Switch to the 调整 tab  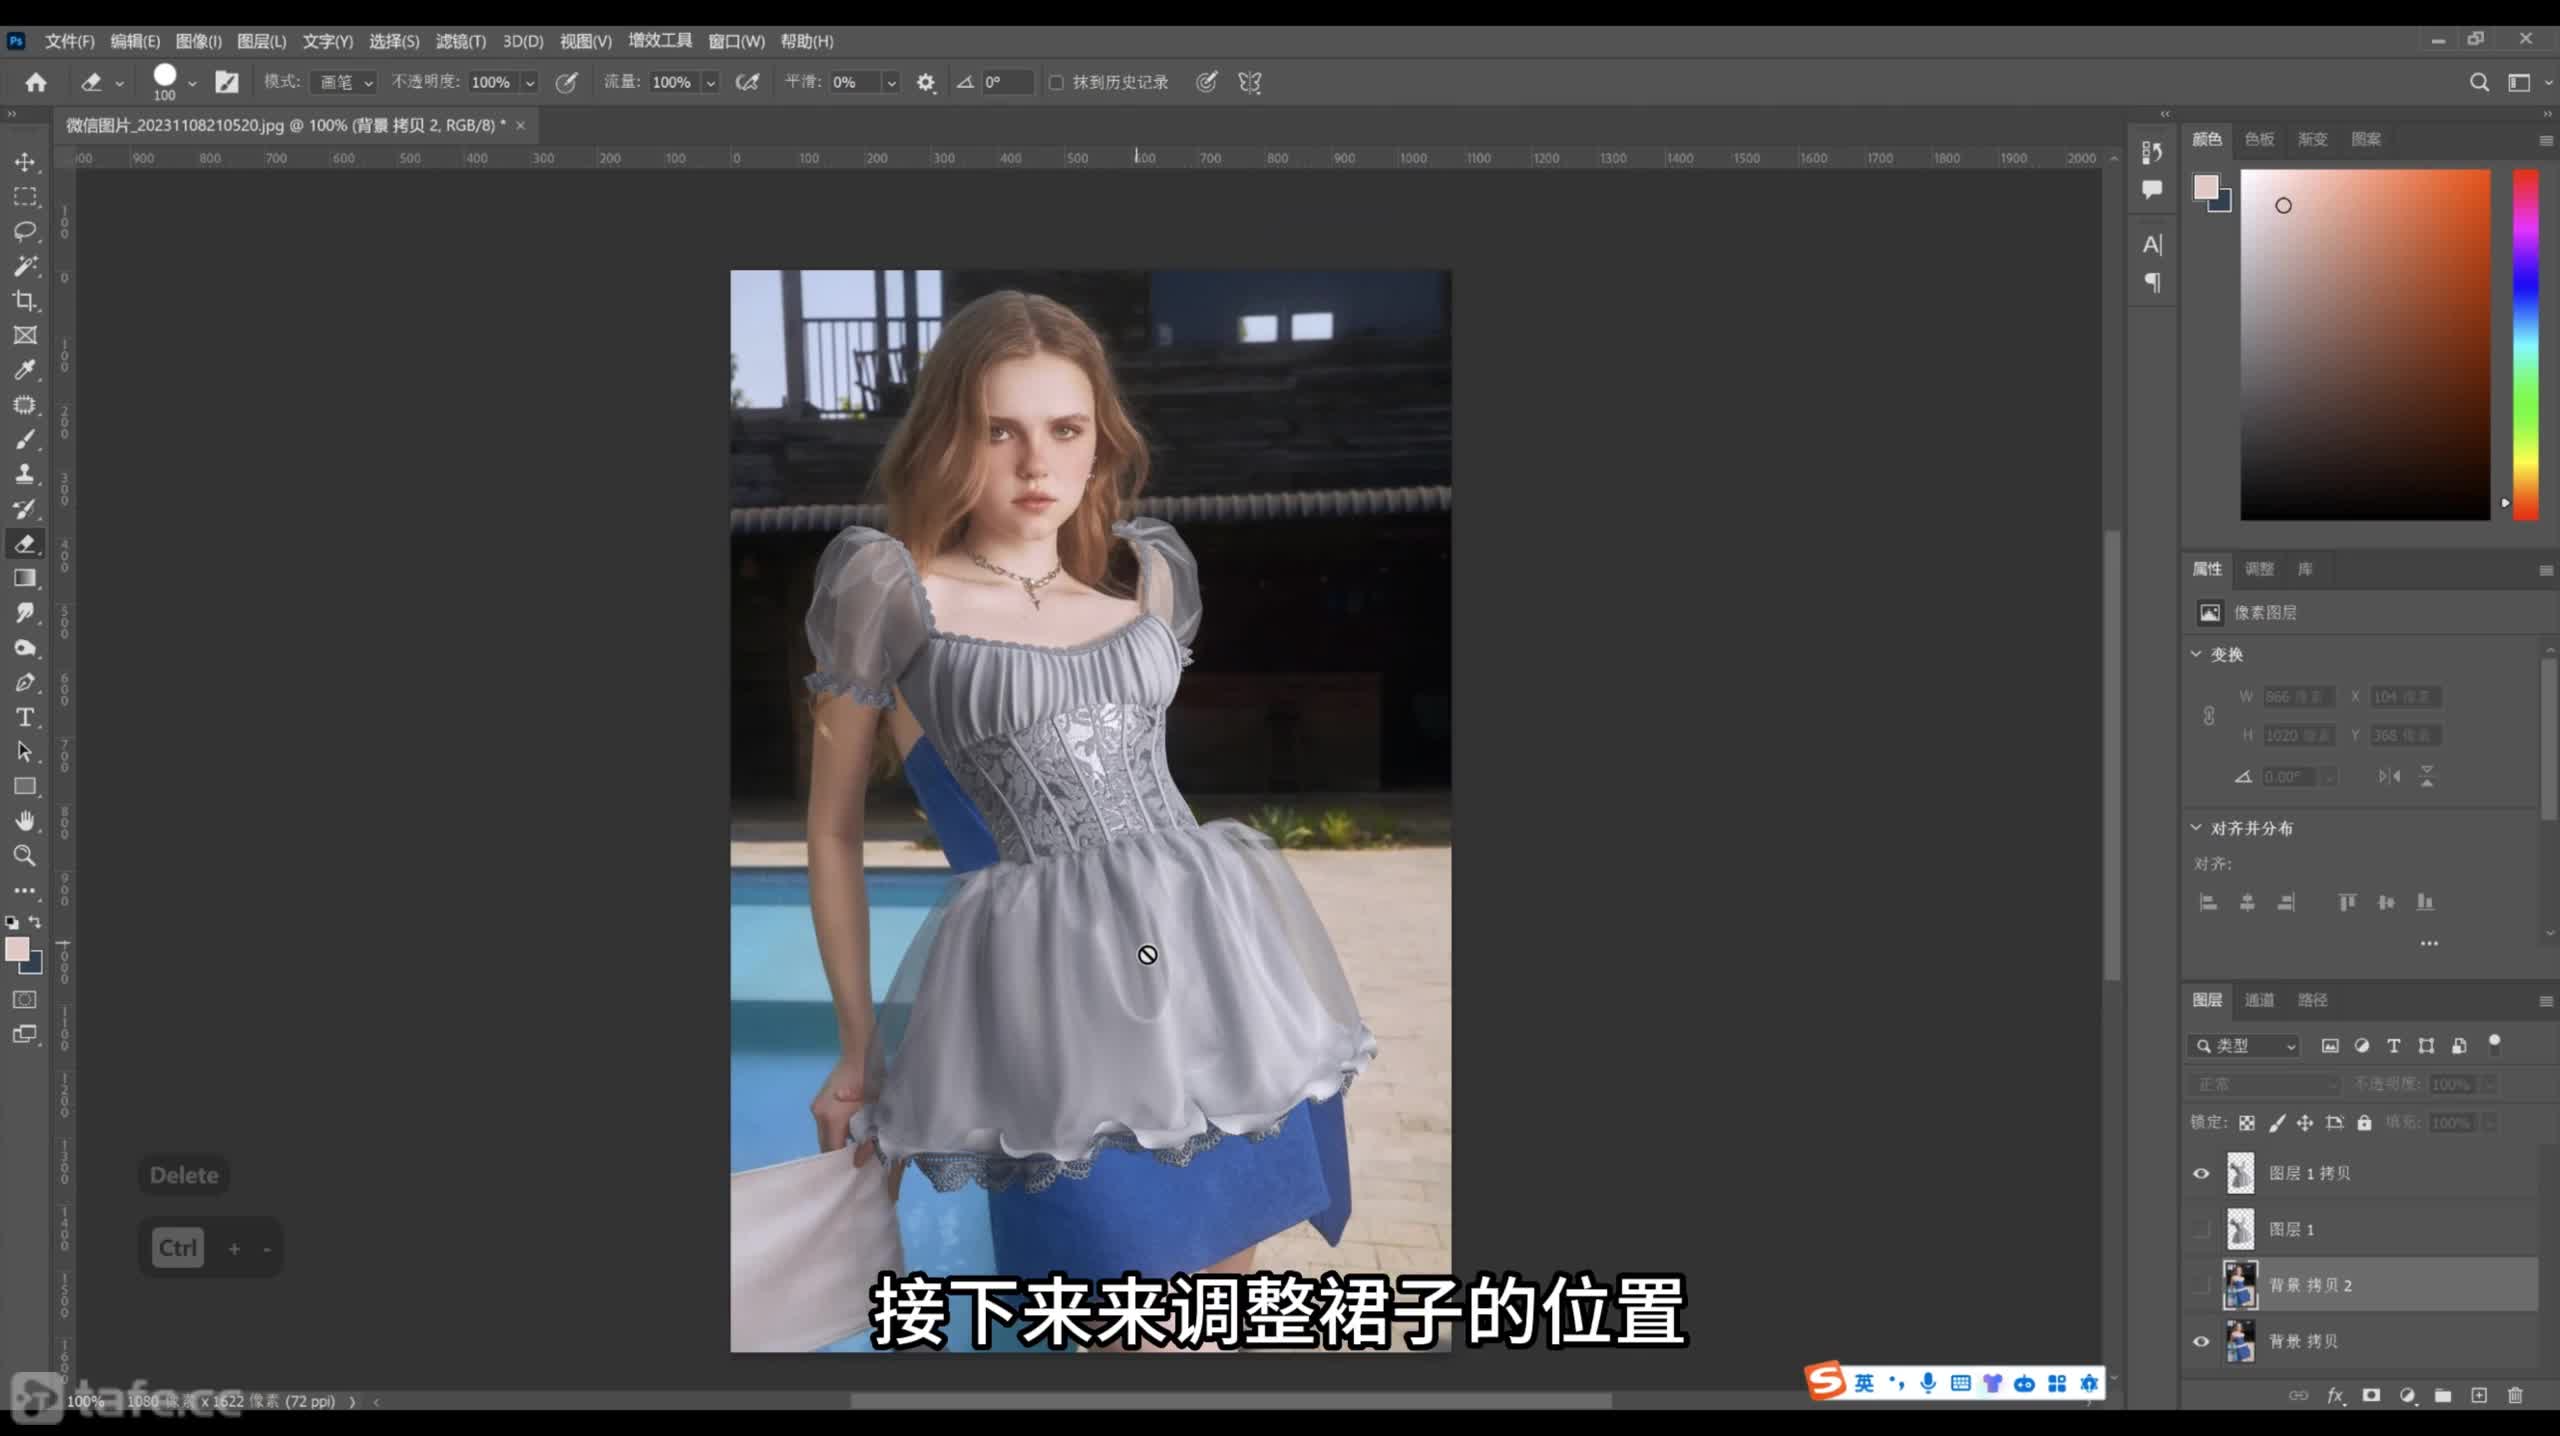point(2259,569)
